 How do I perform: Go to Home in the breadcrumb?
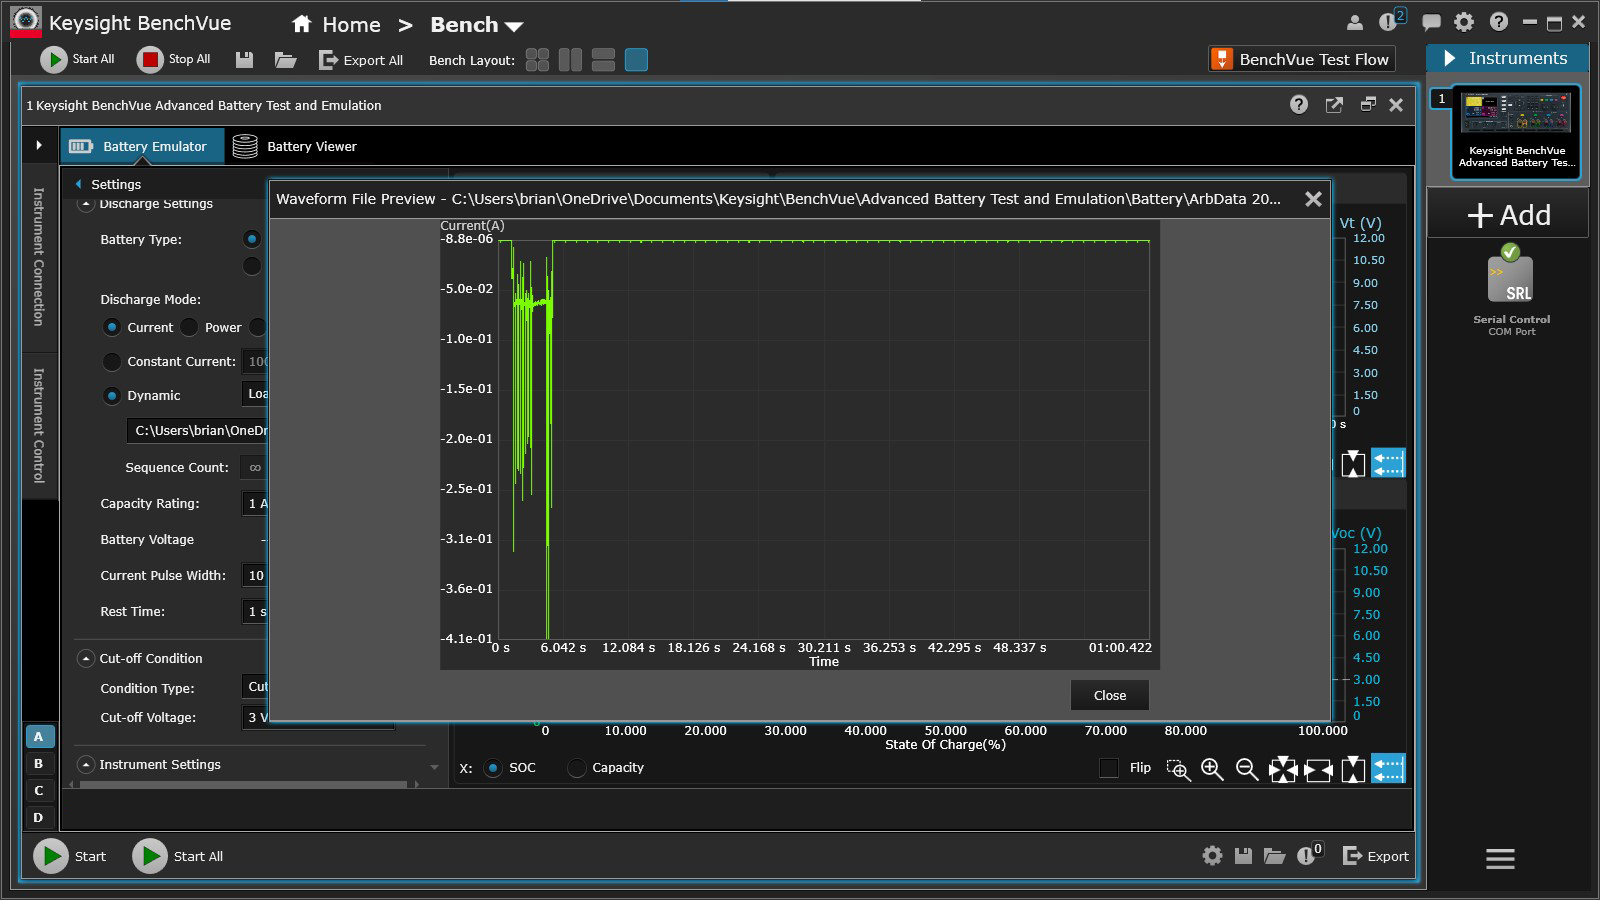pos(336,25)
